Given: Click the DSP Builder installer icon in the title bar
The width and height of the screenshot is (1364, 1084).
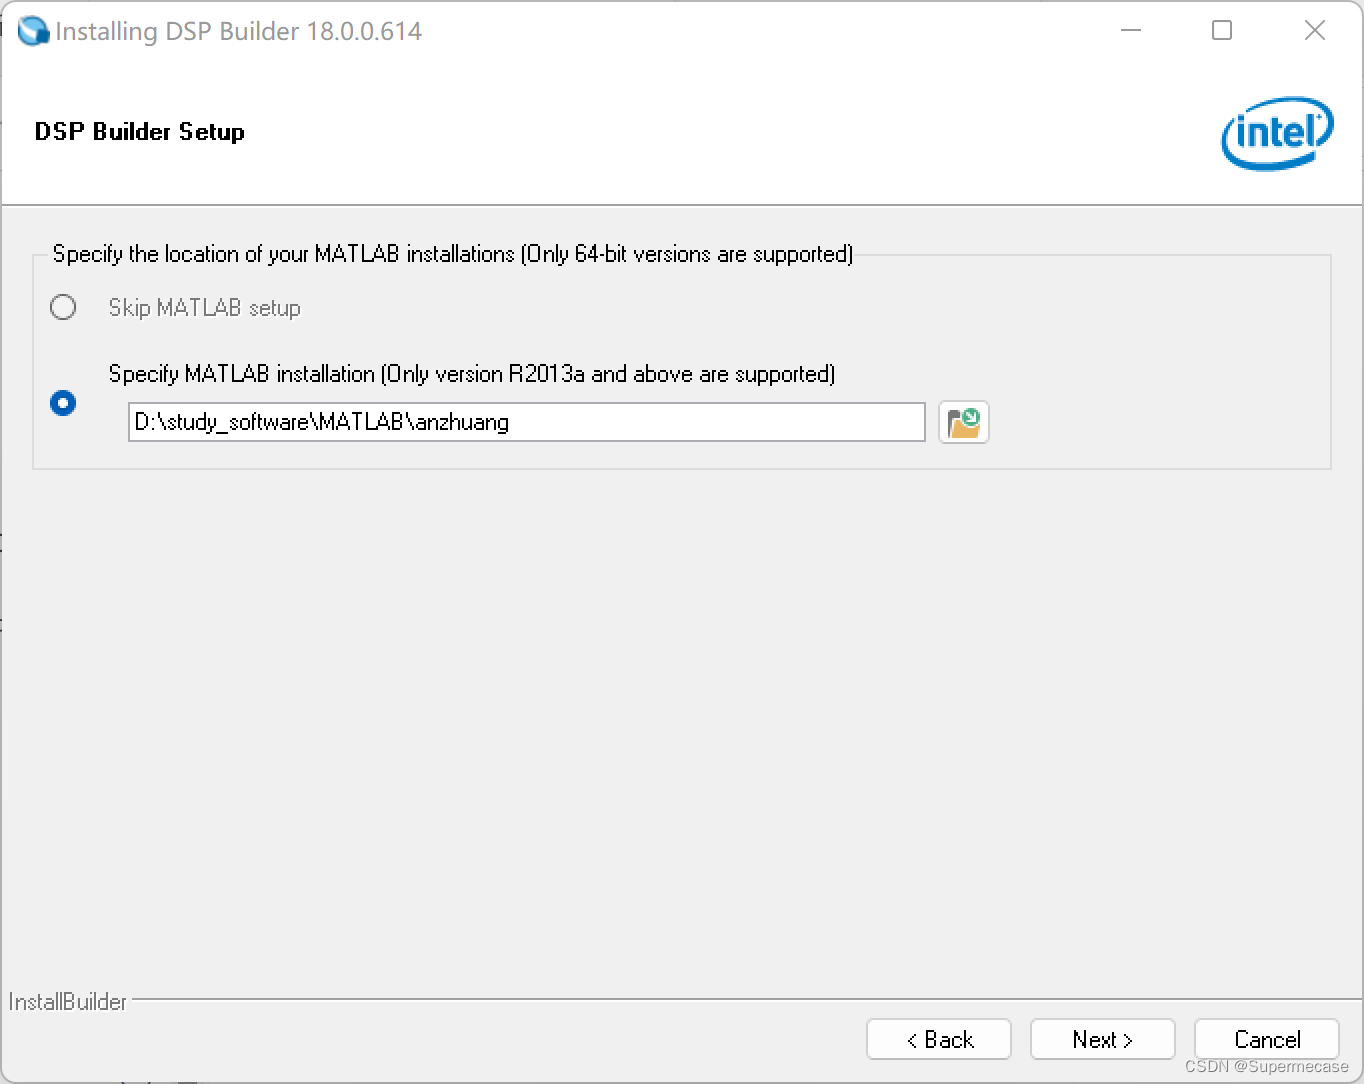Looking at the screenshot, I should pos(33,30).
